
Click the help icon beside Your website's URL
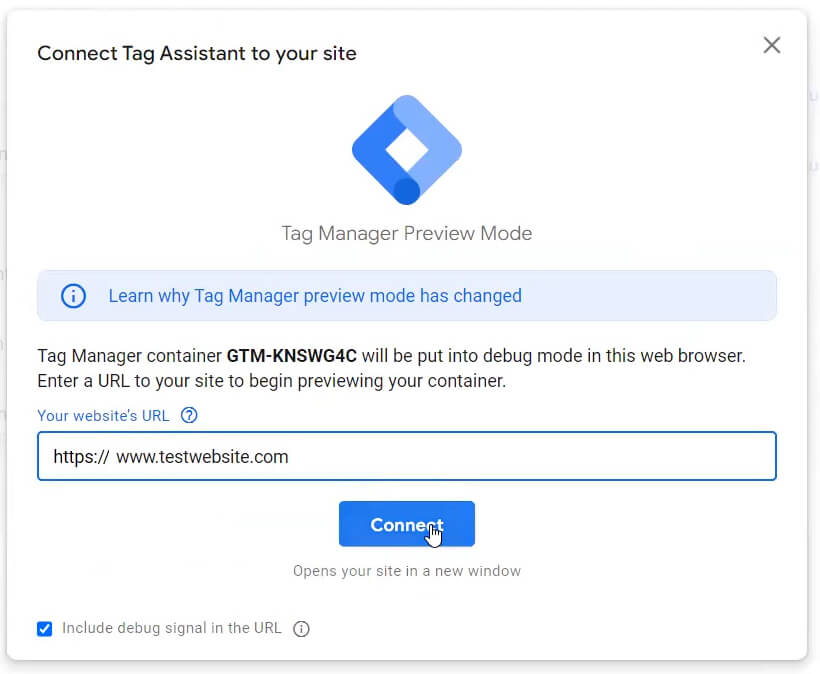pyautogui.click(x=189, y=415)
